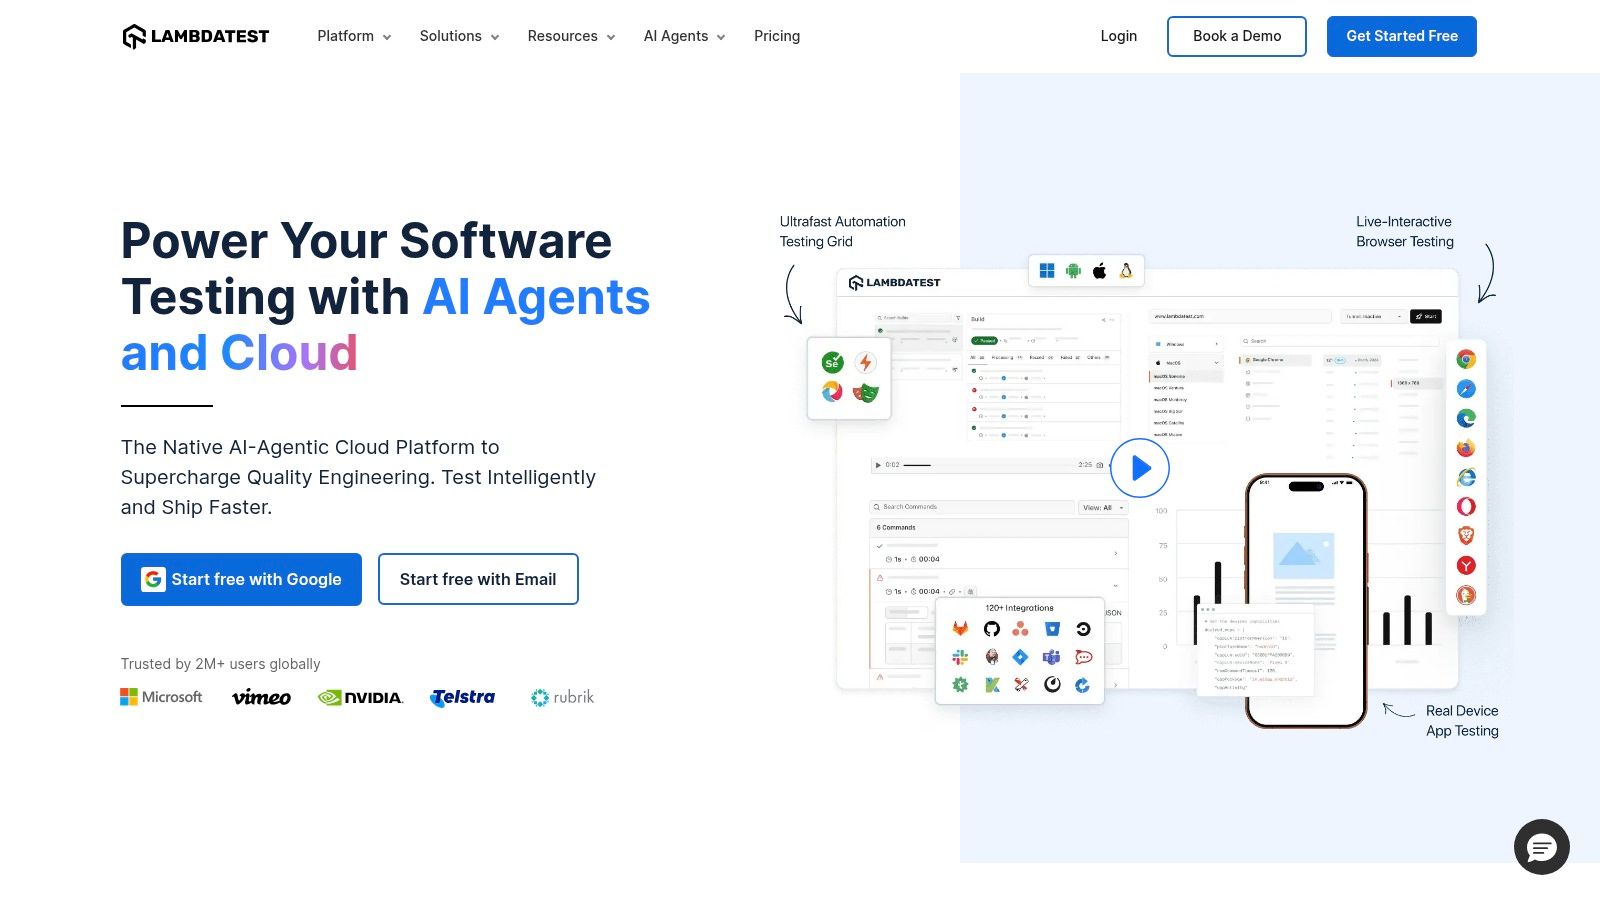Choose Start free with Email
This screenshot has height=900, width=1600.
478,579
